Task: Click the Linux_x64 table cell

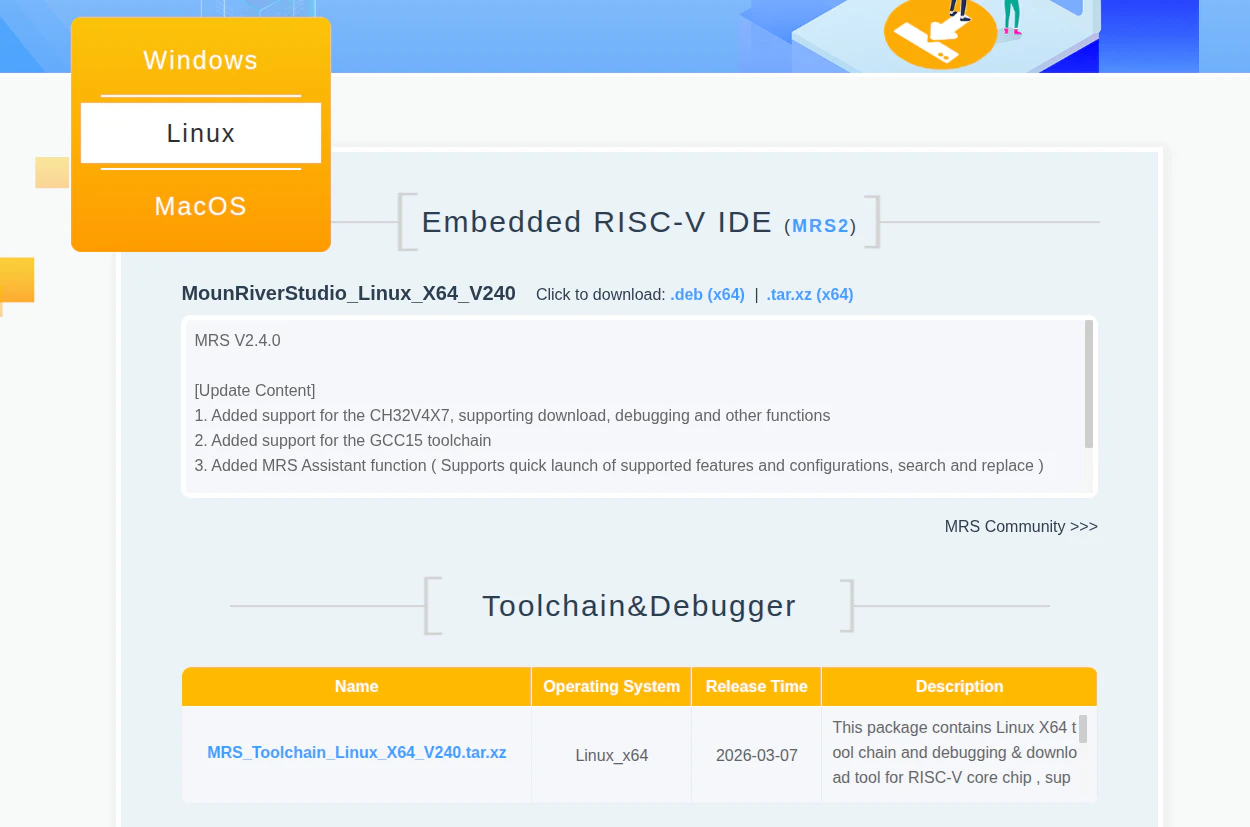Action: point(612,755)
